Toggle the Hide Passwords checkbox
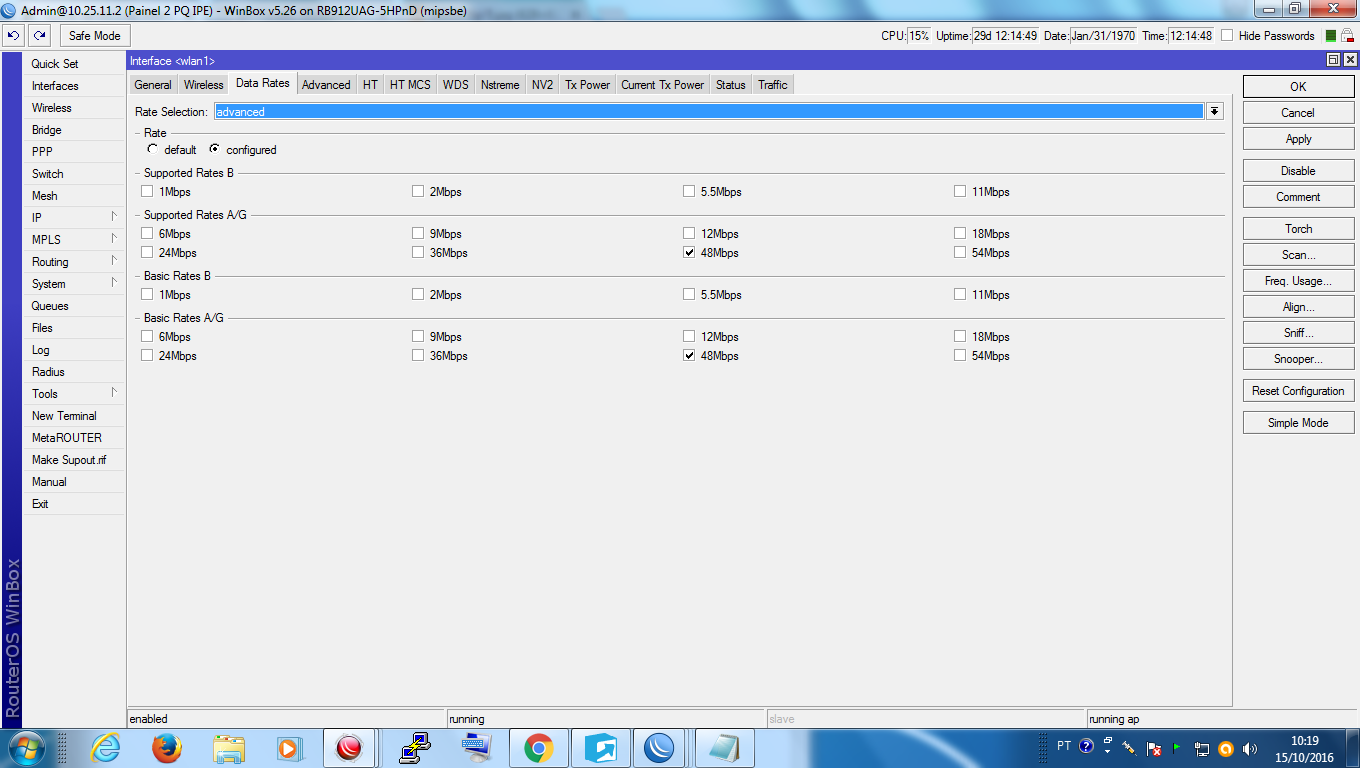1360x768 pixels. 1227,36
